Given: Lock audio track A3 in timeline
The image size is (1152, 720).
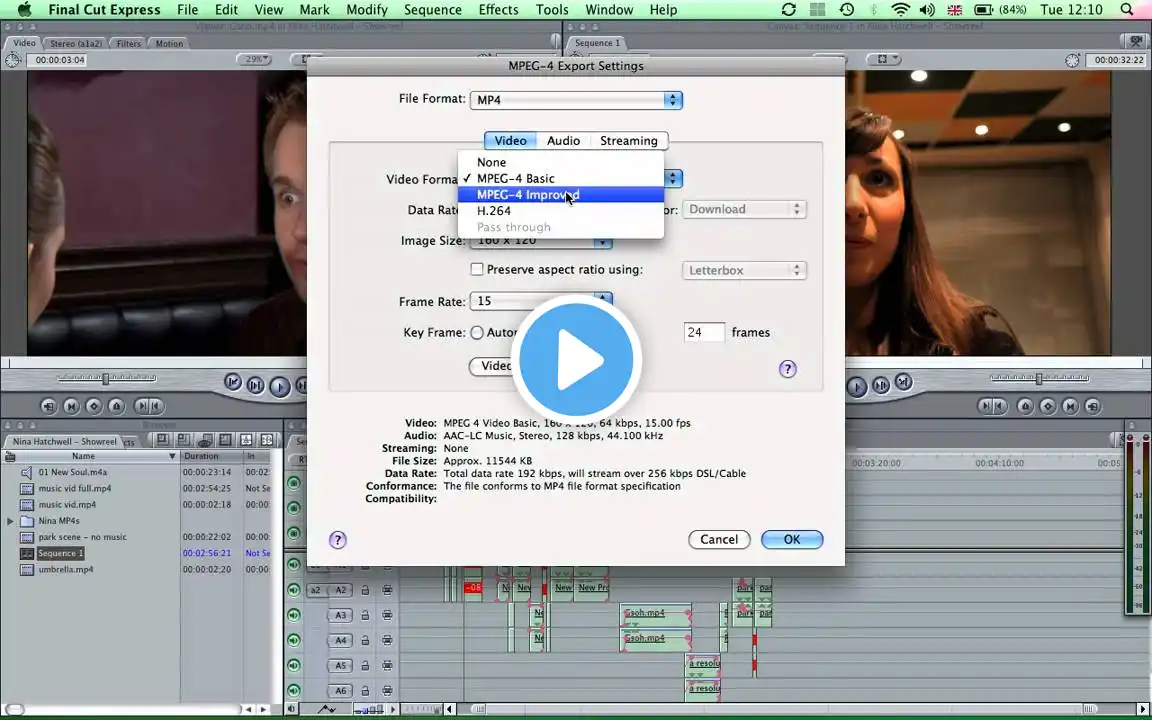Looking at the screenshot, I should [365, 616].
